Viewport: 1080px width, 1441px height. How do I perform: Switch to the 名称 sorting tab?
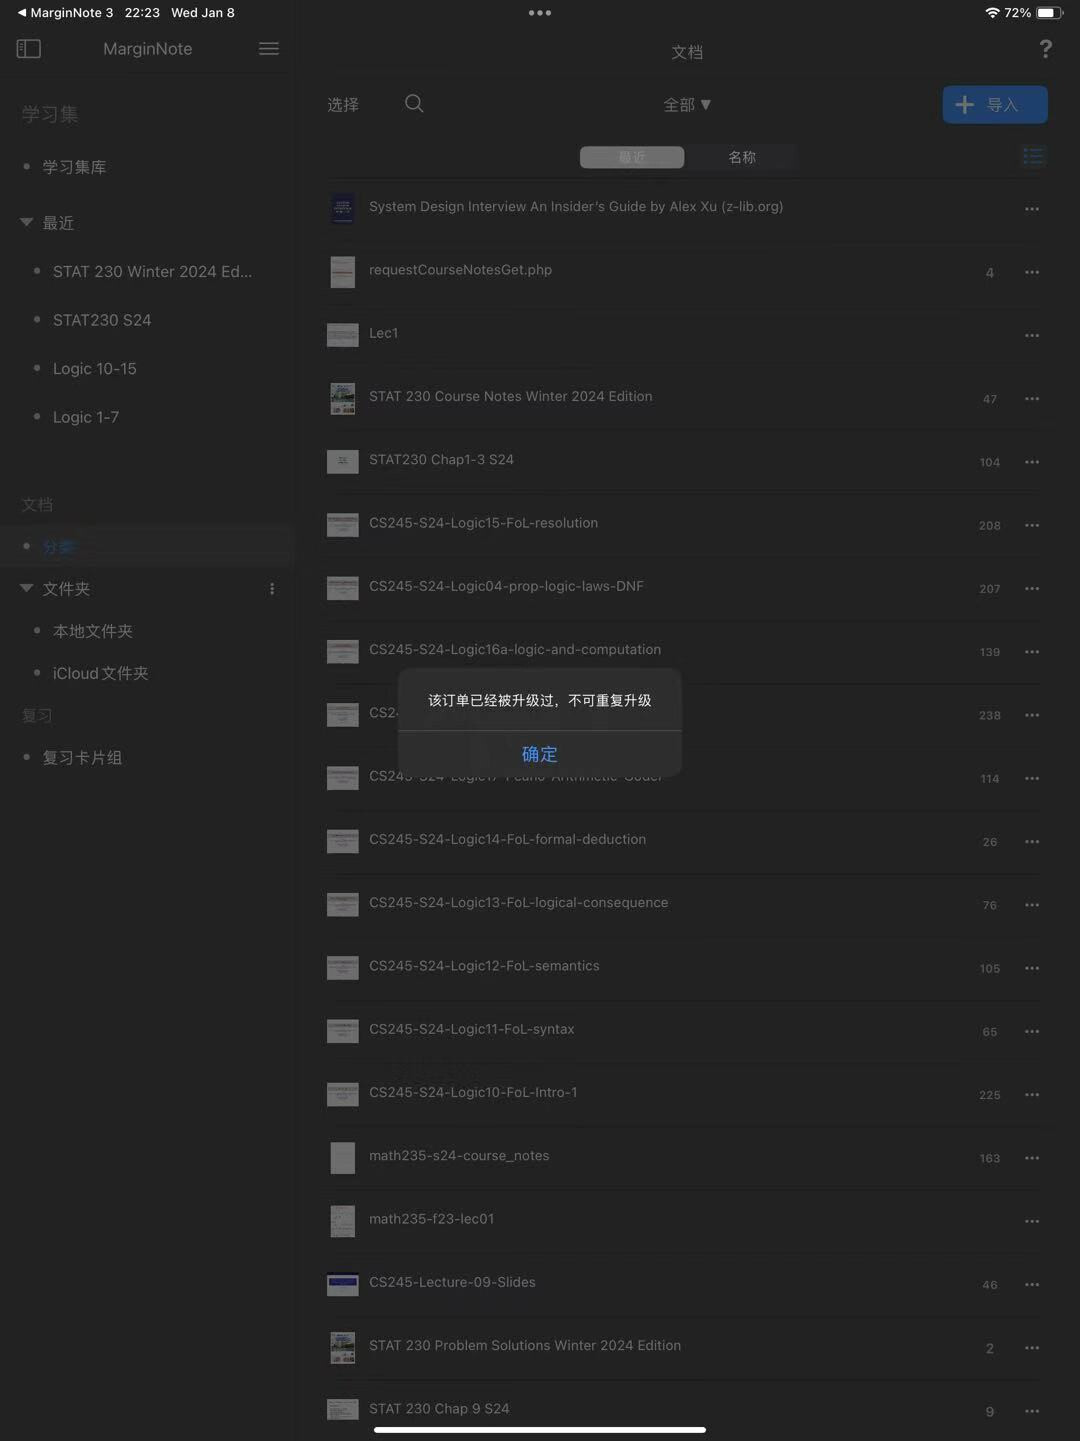pos(742,157)
